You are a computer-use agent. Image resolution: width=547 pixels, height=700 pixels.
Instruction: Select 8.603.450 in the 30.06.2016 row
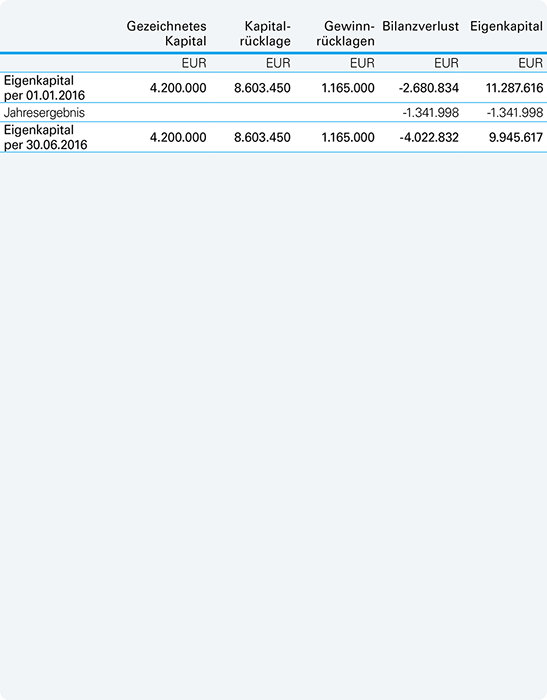tap(263, 138)
